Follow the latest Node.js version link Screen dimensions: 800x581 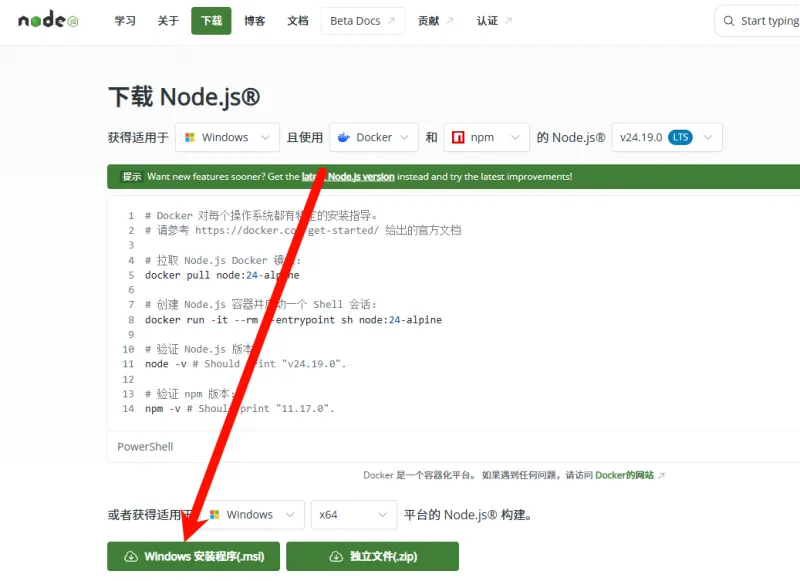point(348,176)
